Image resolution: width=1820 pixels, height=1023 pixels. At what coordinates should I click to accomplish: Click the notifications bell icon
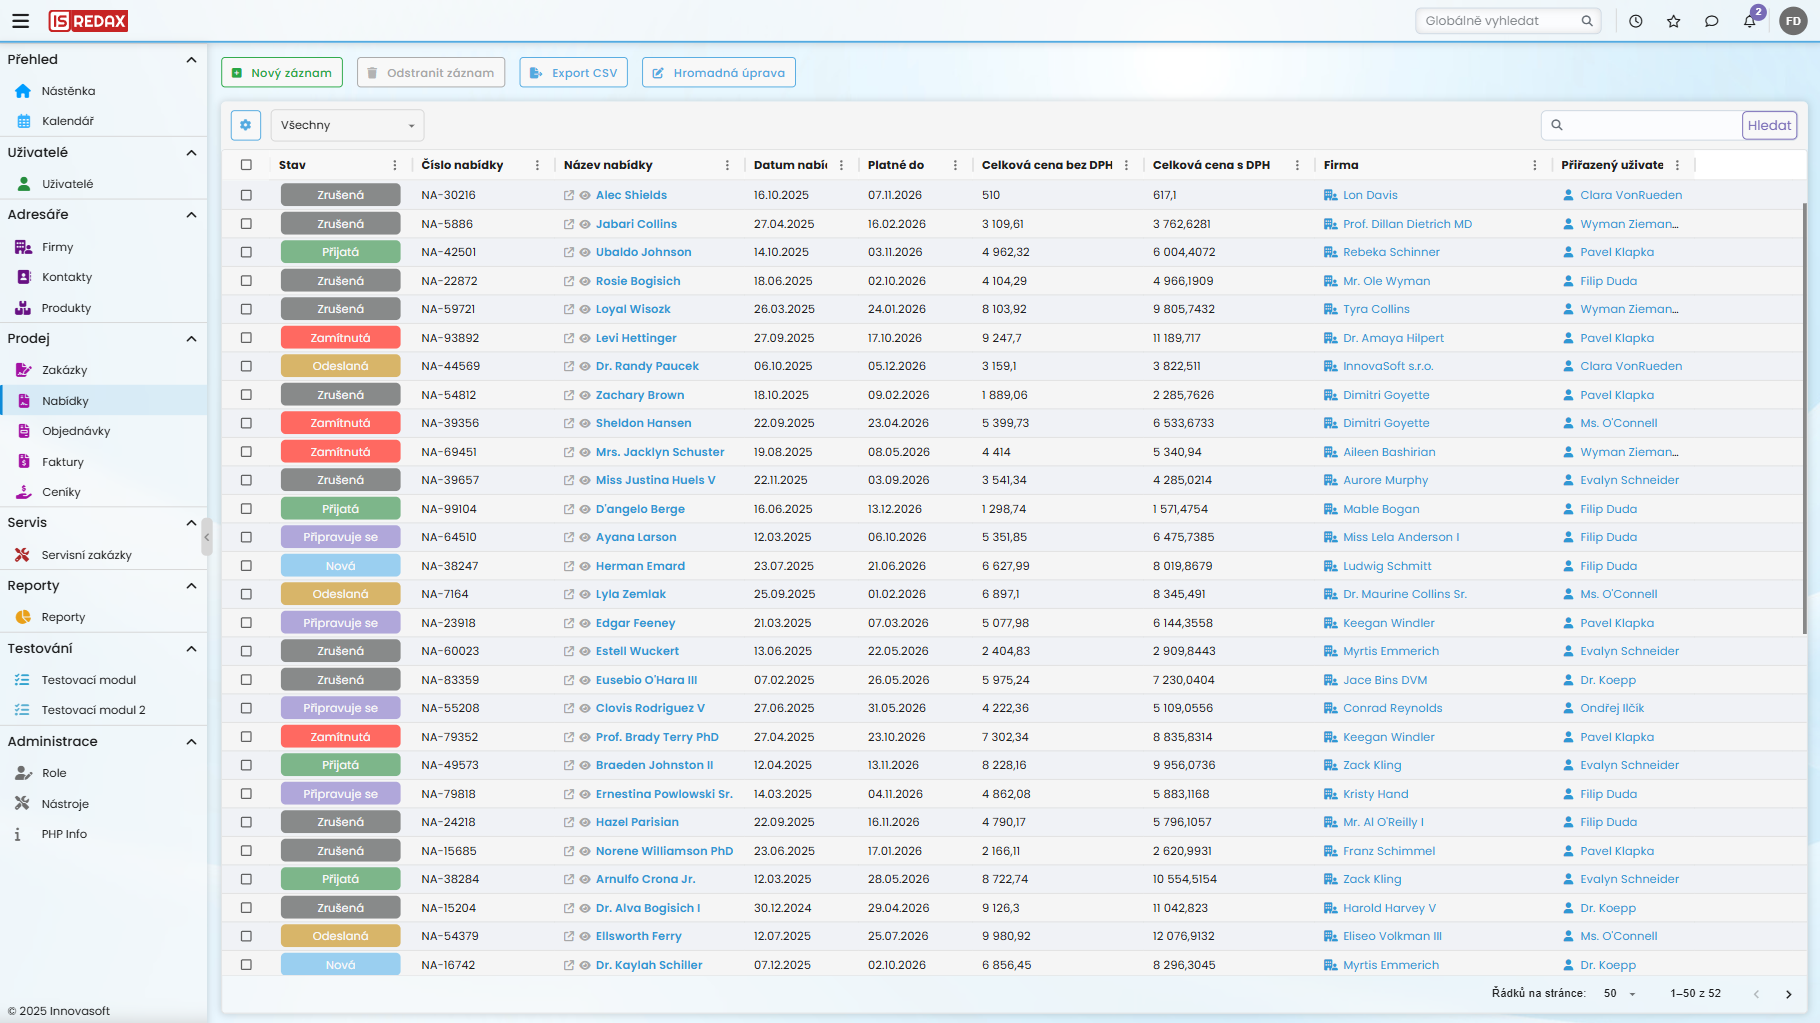click(1749, 21)
